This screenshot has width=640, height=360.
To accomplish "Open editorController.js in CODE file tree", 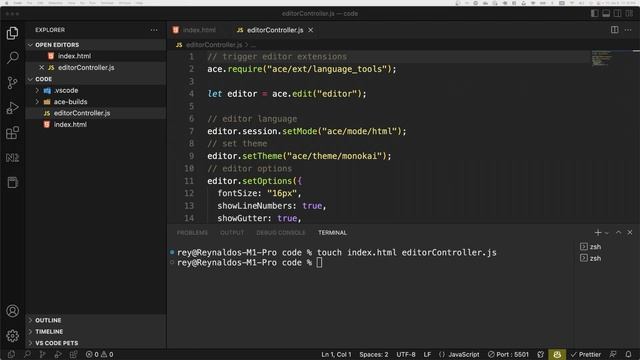I will coord(96,113).
